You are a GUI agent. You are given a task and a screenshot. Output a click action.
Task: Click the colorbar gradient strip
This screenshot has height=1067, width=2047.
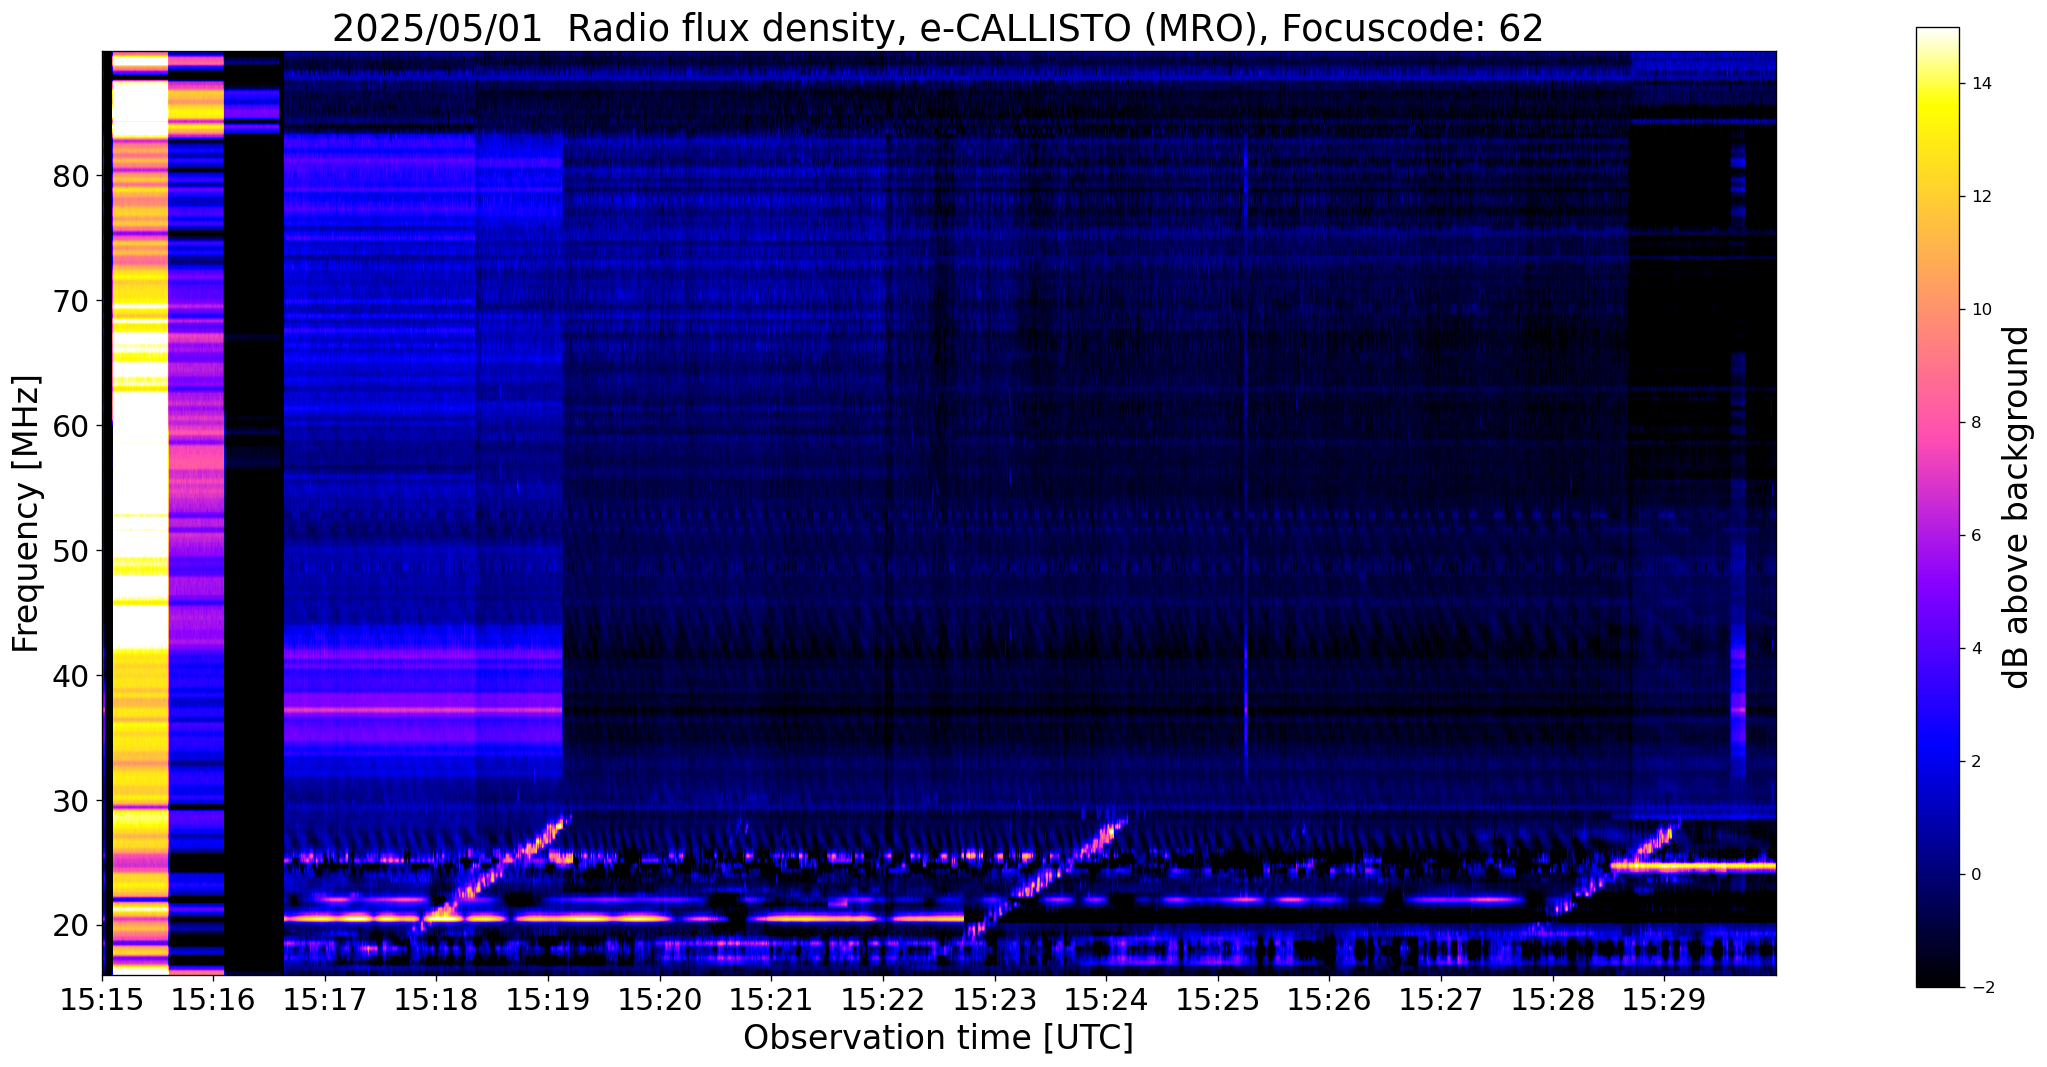click(x=1937, y=507)
